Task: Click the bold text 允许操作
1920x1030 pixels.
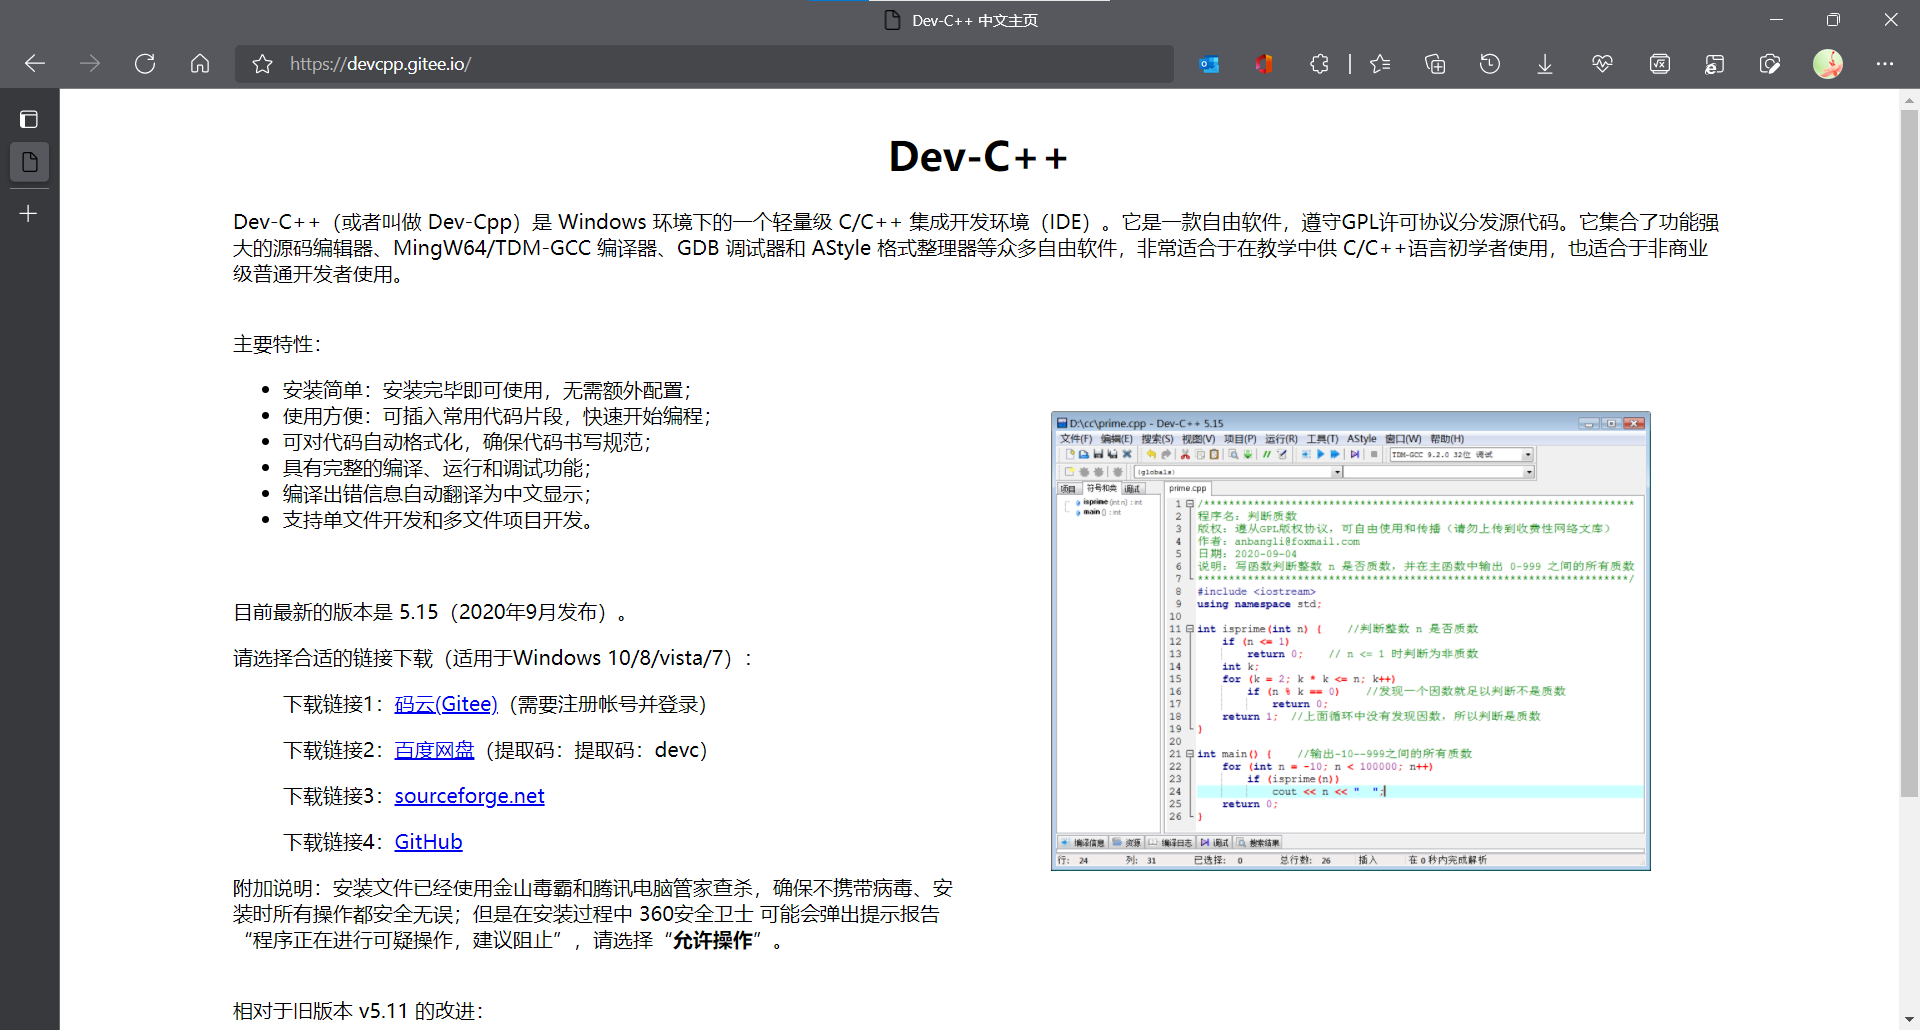Action: [x=712, y=940]
